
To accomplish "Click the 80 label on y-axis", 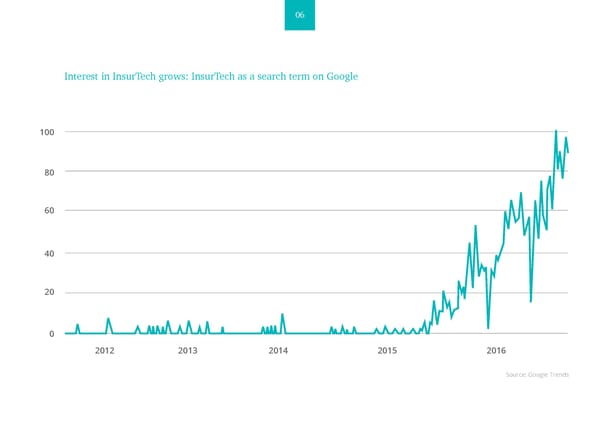I will click(x=50, y=172).
